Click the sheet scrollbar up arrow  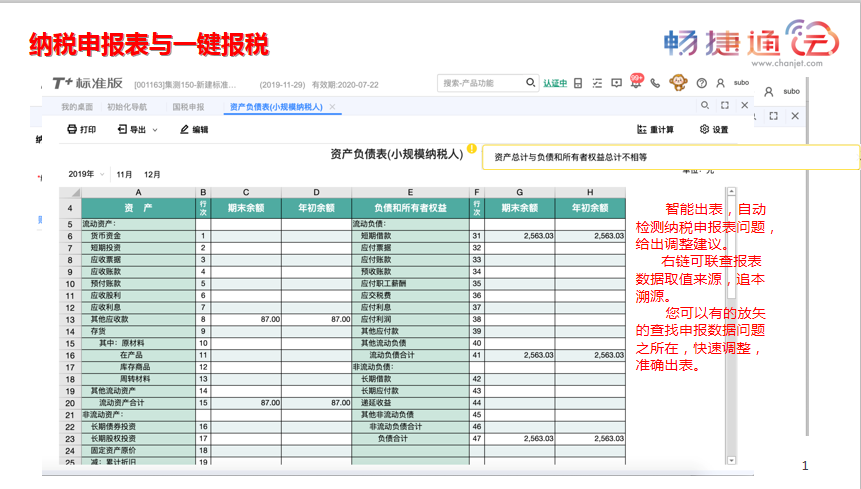(731, 192)
